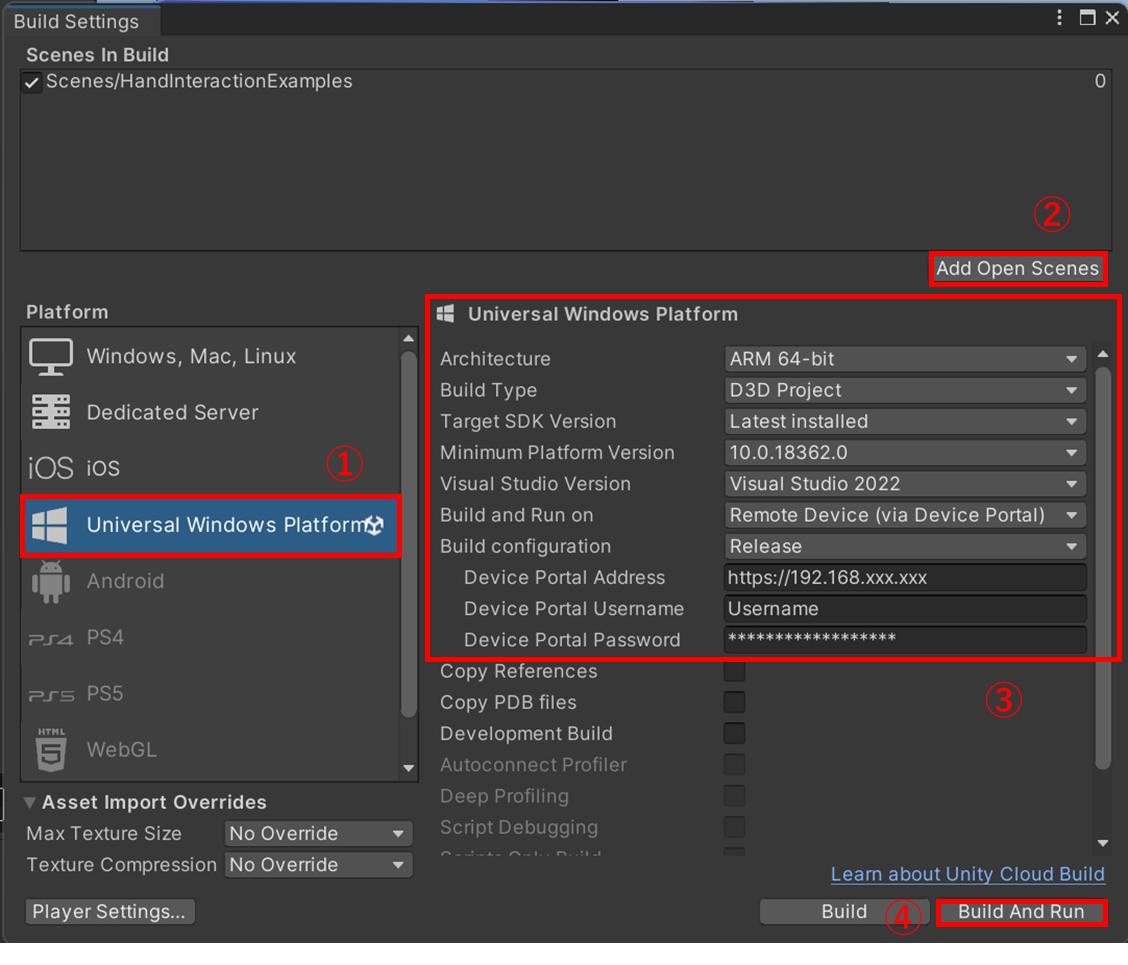The width and height of the screenshot is (1128, 965).
Task: Select the Android platform entry
Action: [x=210, y=581]
